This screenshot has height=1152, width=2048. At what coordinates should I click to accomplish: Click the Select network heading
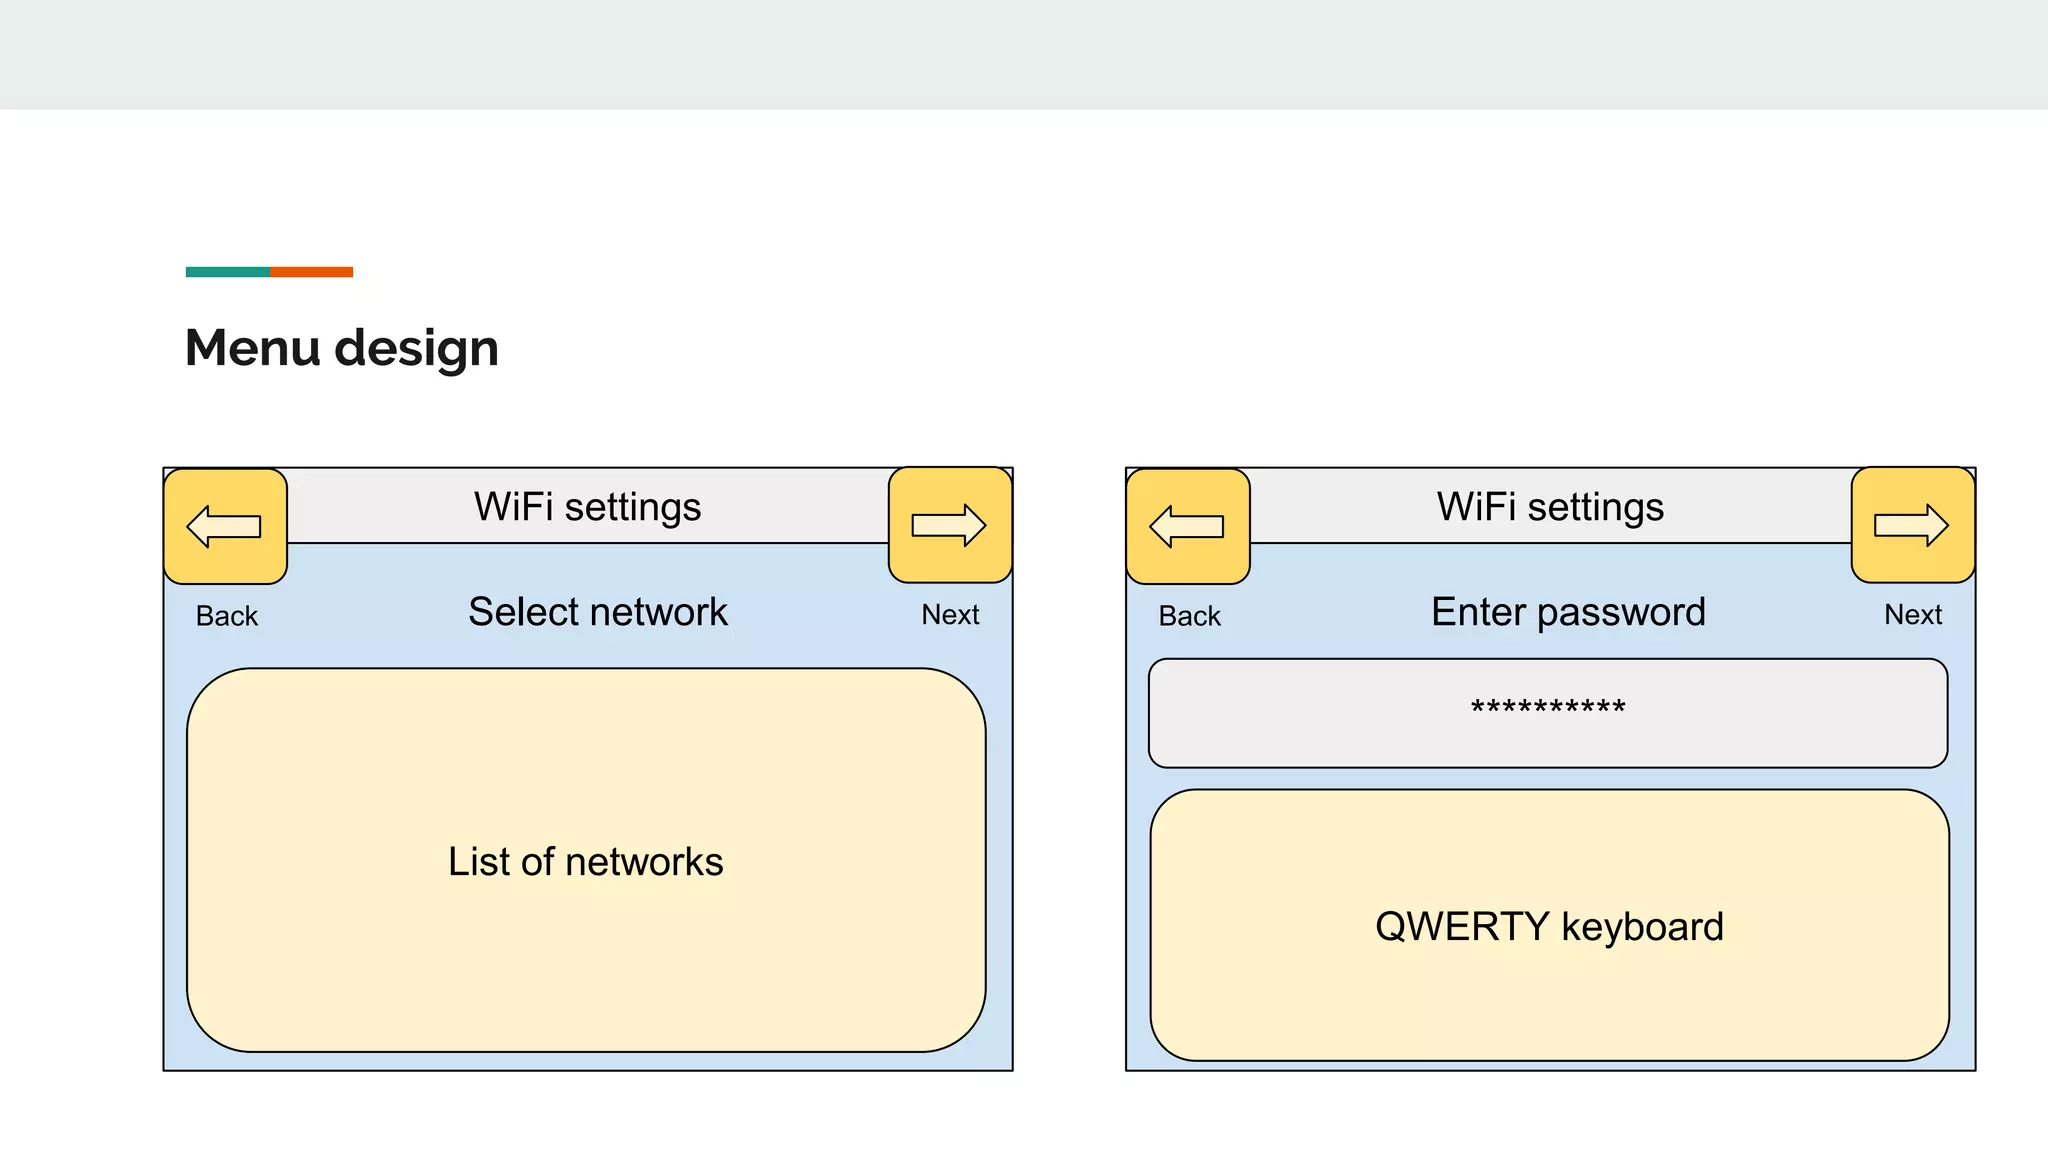click(x=598, y=612)
